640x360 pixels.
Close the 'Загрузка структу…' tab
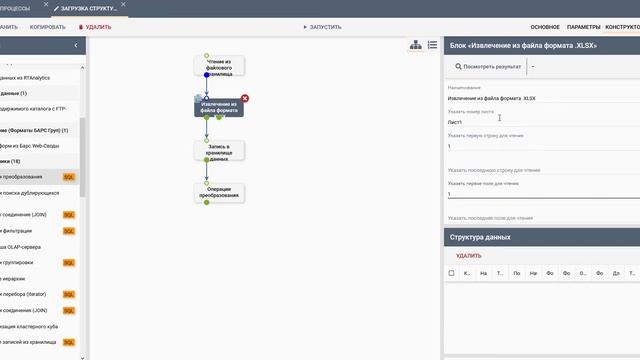(123, 4)
